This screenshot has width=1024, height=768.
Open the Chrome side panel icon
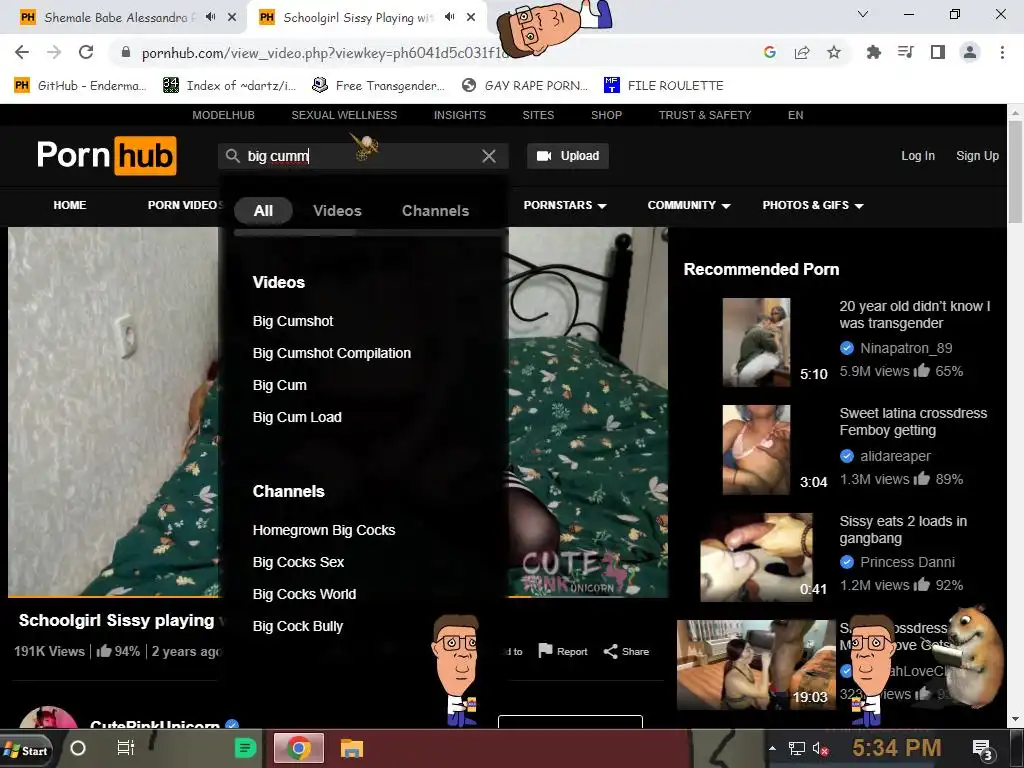[938, 52]
